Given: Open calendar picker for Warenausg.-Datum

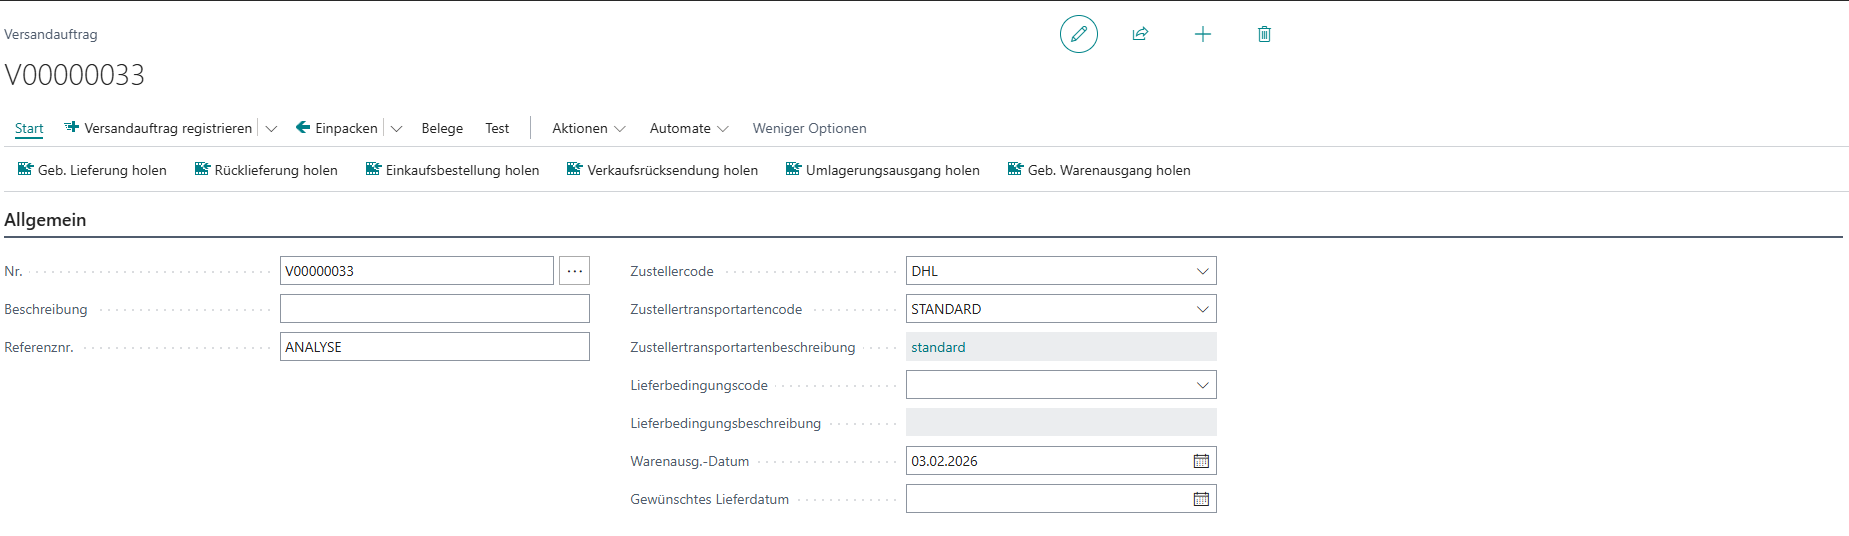Looking at the screenshot, I should [1201, 461].
